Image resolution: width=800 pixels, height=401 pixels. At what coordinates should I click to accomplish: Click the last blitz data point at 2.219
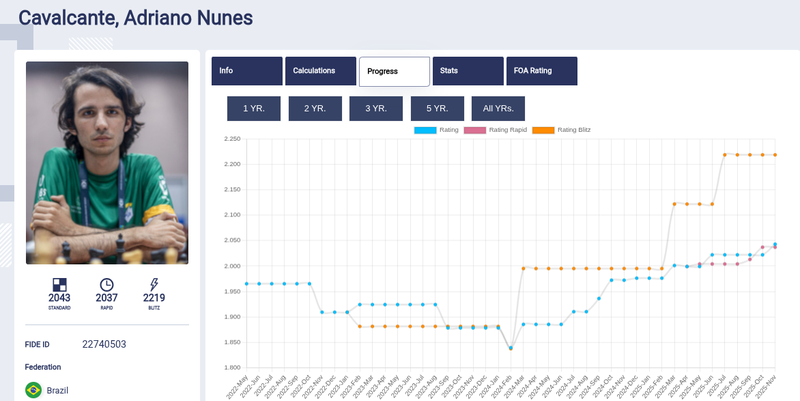coord(775,155)
